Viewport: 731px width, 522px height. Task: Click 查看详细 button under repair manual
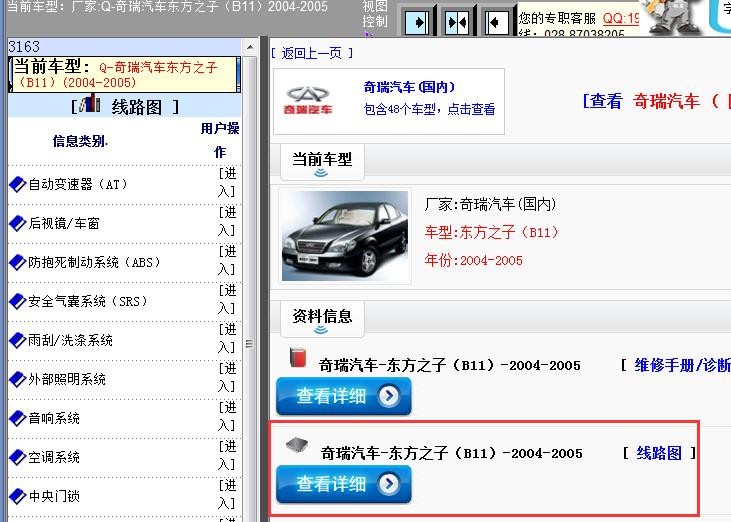tap(344, 396)
